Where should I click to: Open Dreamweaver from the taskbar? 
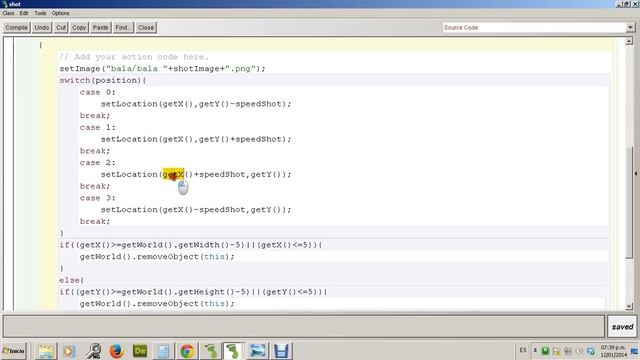pyautogui.click(x=140, y=351)
